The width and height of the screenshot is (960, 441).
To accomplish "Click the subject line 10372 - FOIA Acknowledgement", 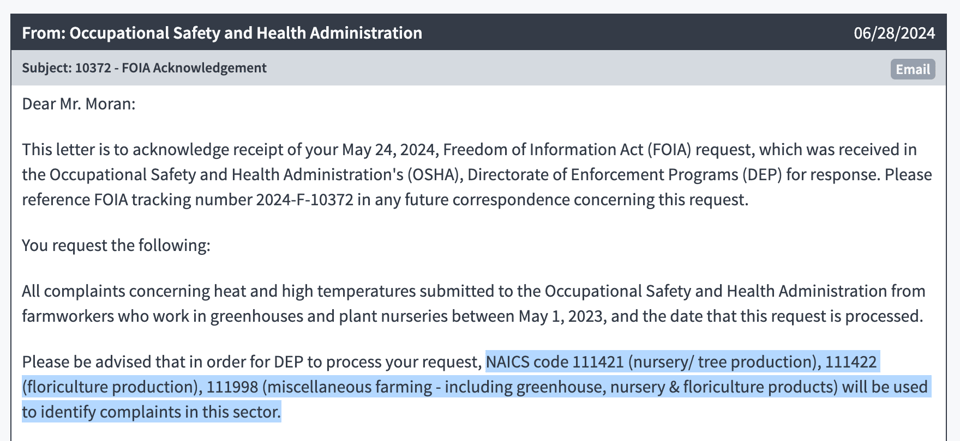I will point(144,68).
